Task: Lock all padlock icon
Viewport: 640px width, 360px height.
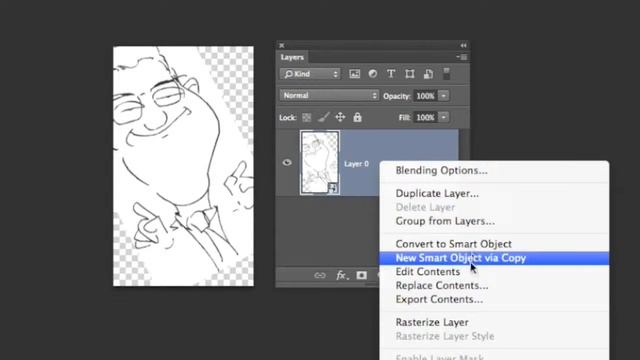Action: pyautogui.click(x=357, y=118)
